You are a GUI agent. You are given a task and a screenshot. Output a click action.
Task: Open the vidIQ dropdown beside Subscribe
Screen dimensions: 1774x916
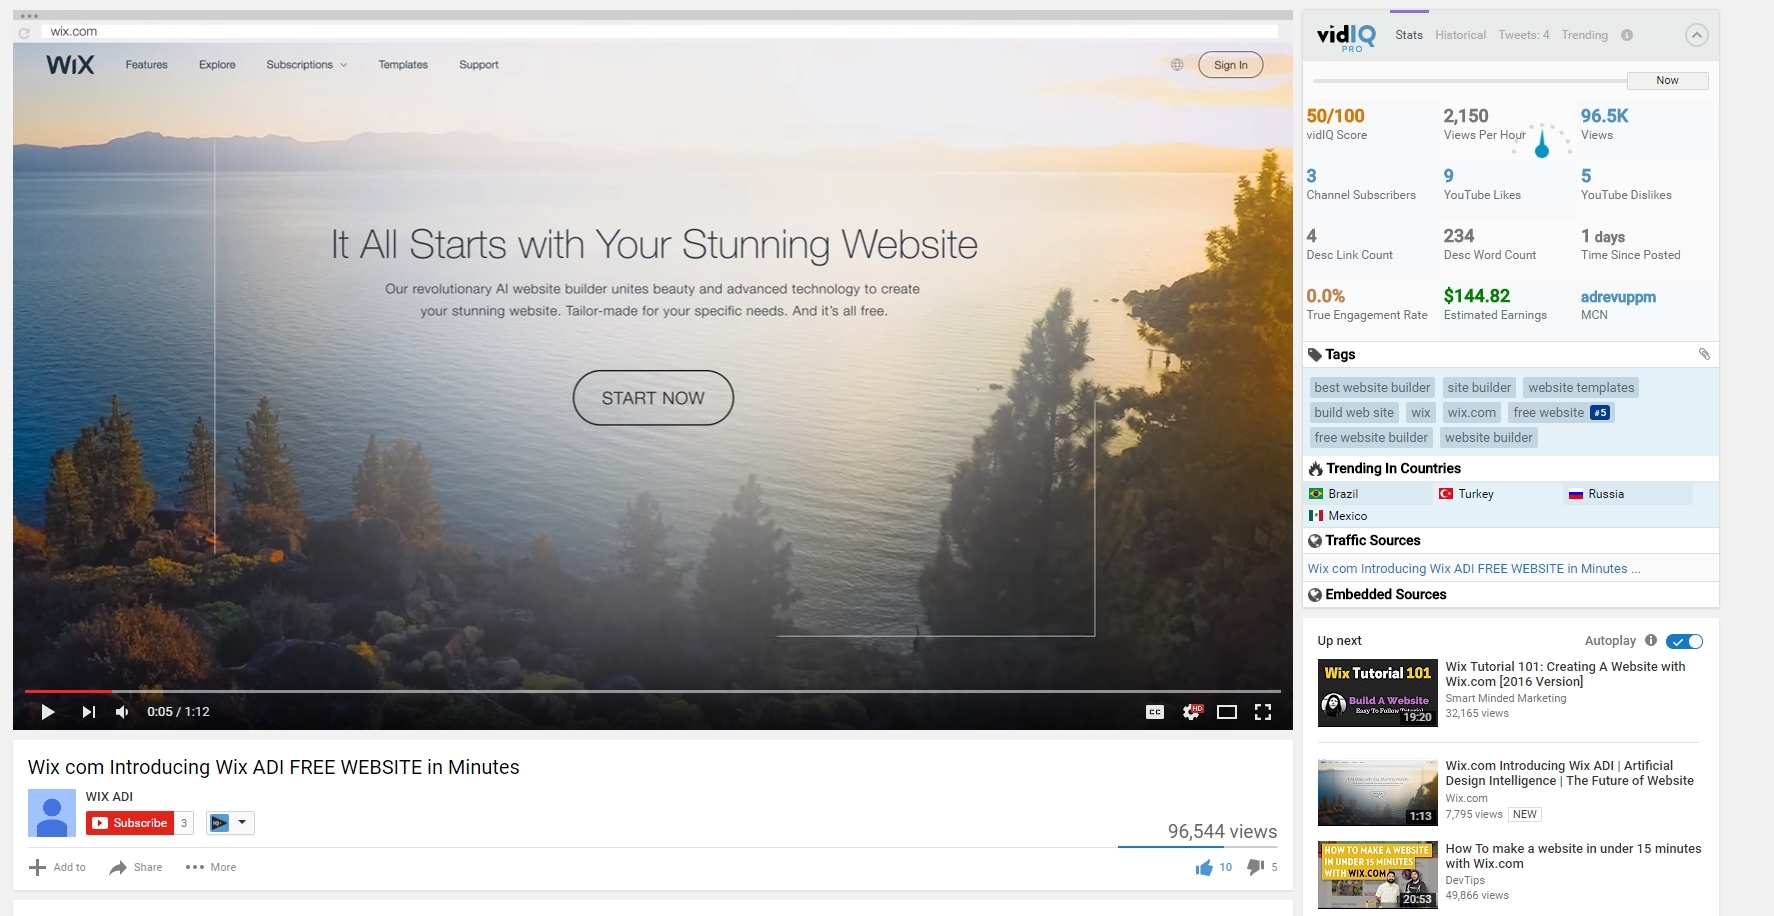230,823
